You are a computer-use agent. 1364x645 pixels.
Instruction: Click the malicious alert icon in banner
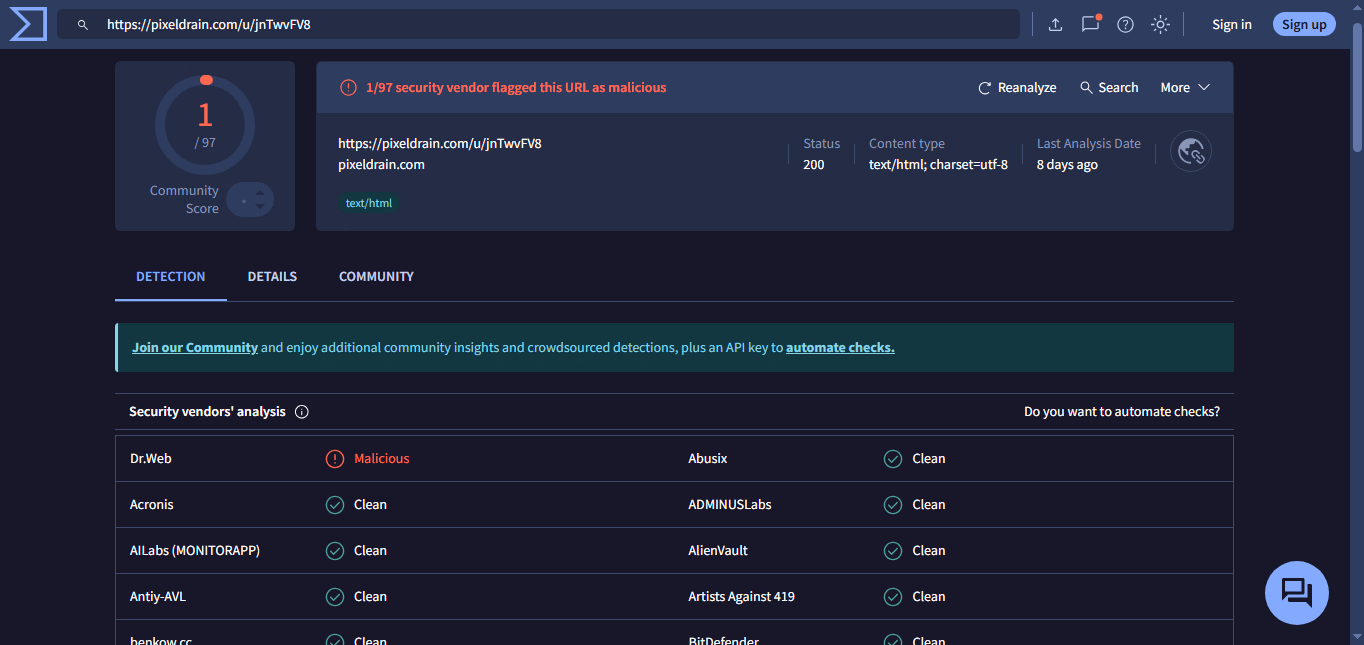click(x=348, y=88)
